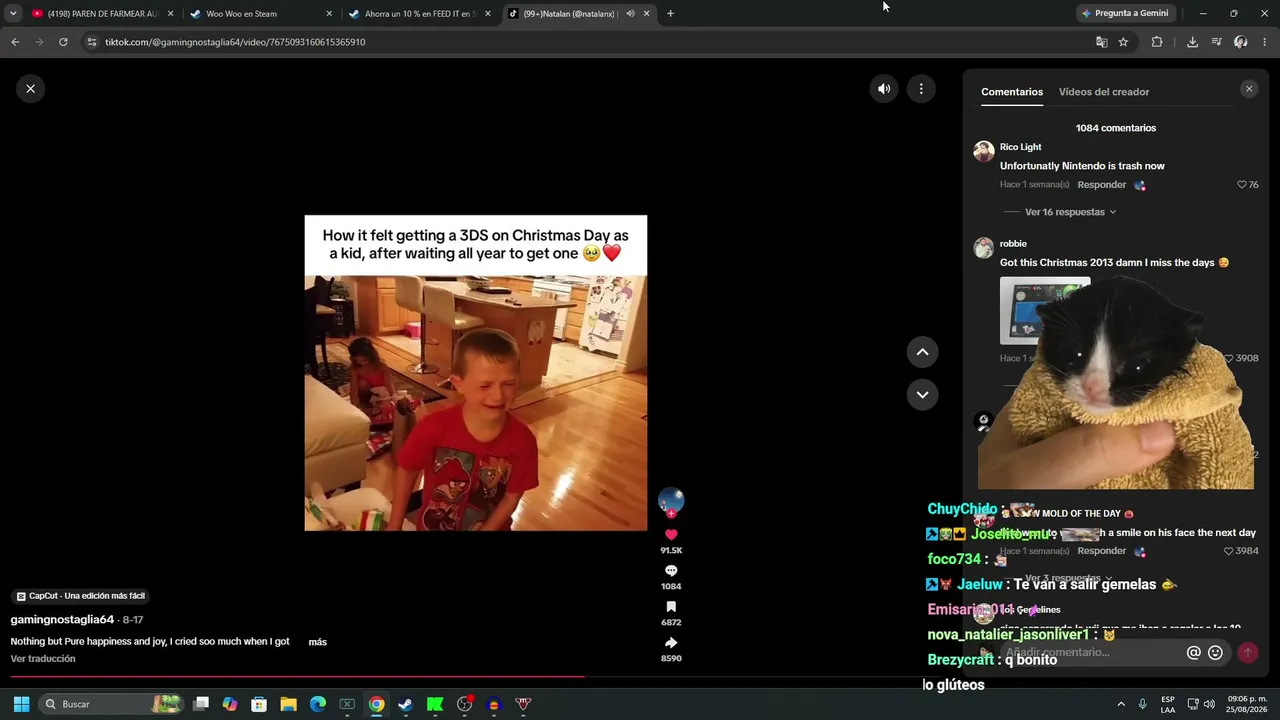Show hidden system tray icons
Screen dimensions: 1280x720
[1121, 704]
